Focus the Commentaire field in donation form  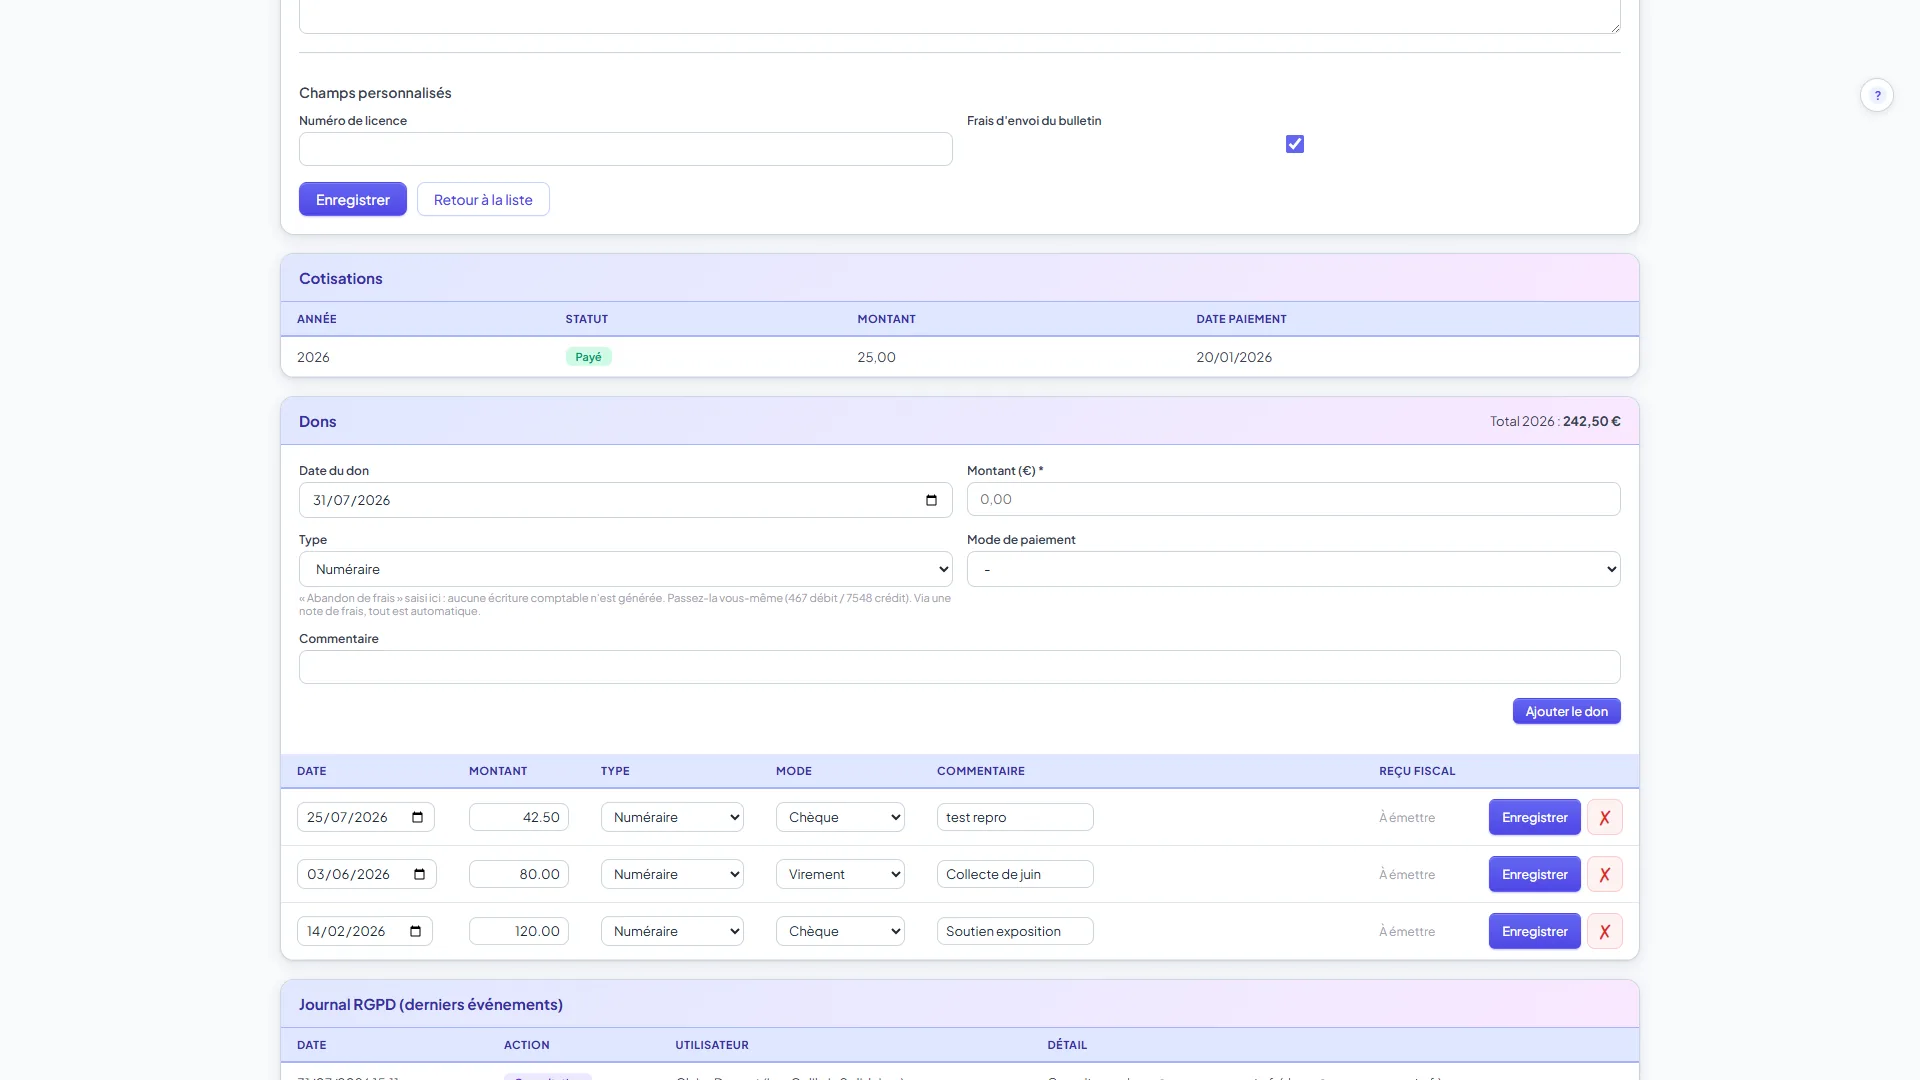coord(959,667)
